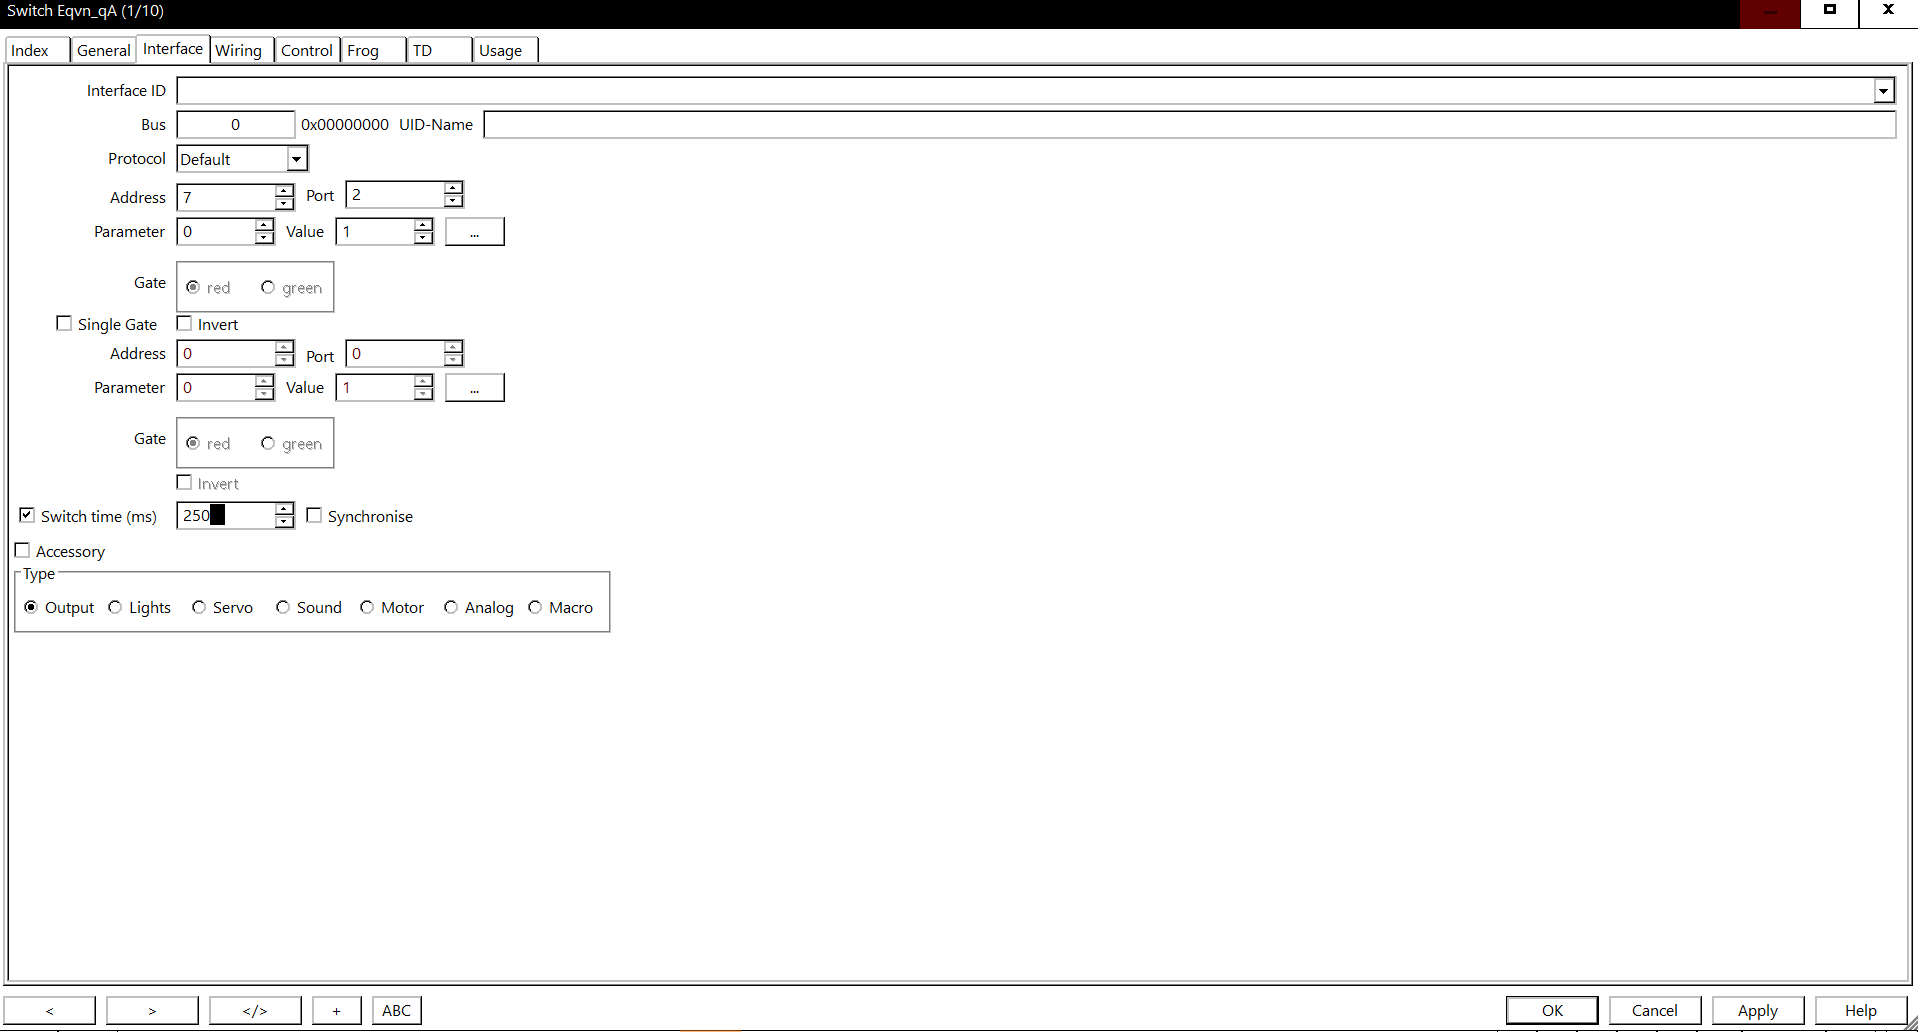The image size is (1918, 1032).
Task: Click the ABC button
Action: [396, 1010]
